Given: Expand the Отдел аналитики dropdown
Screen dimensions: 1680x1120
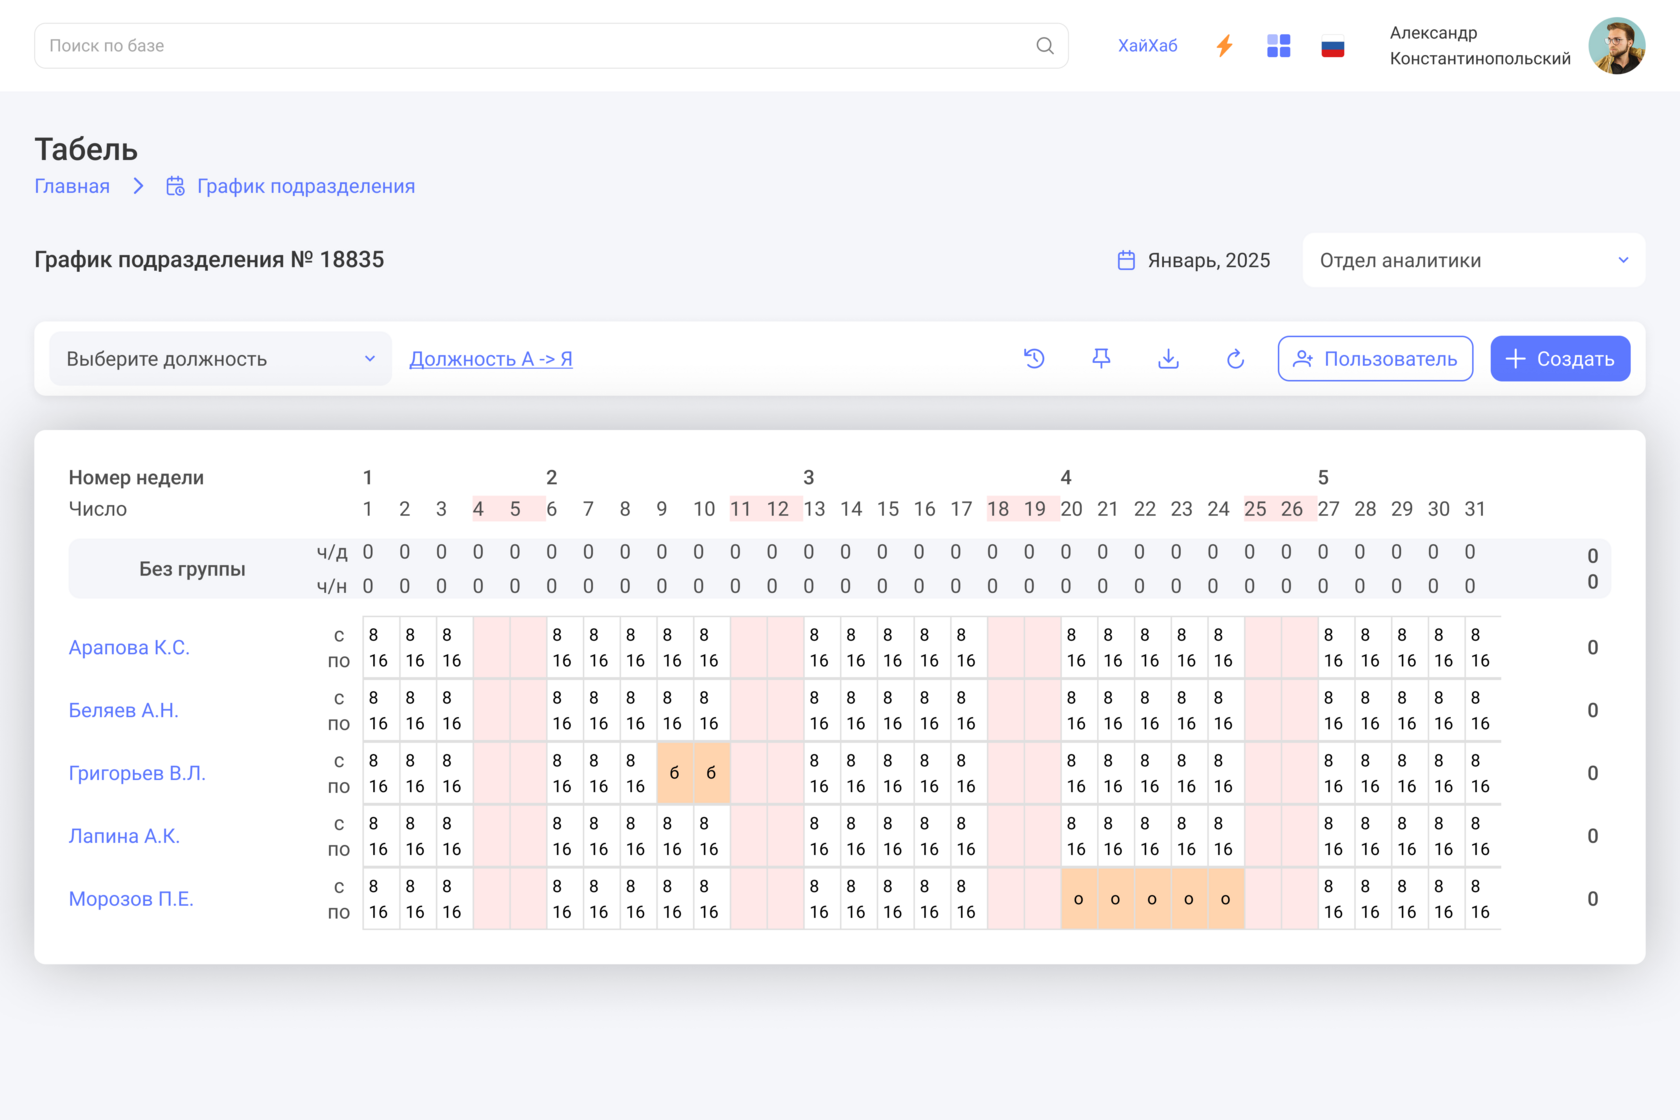Looking at the screenshot, I should point(1473,261).
